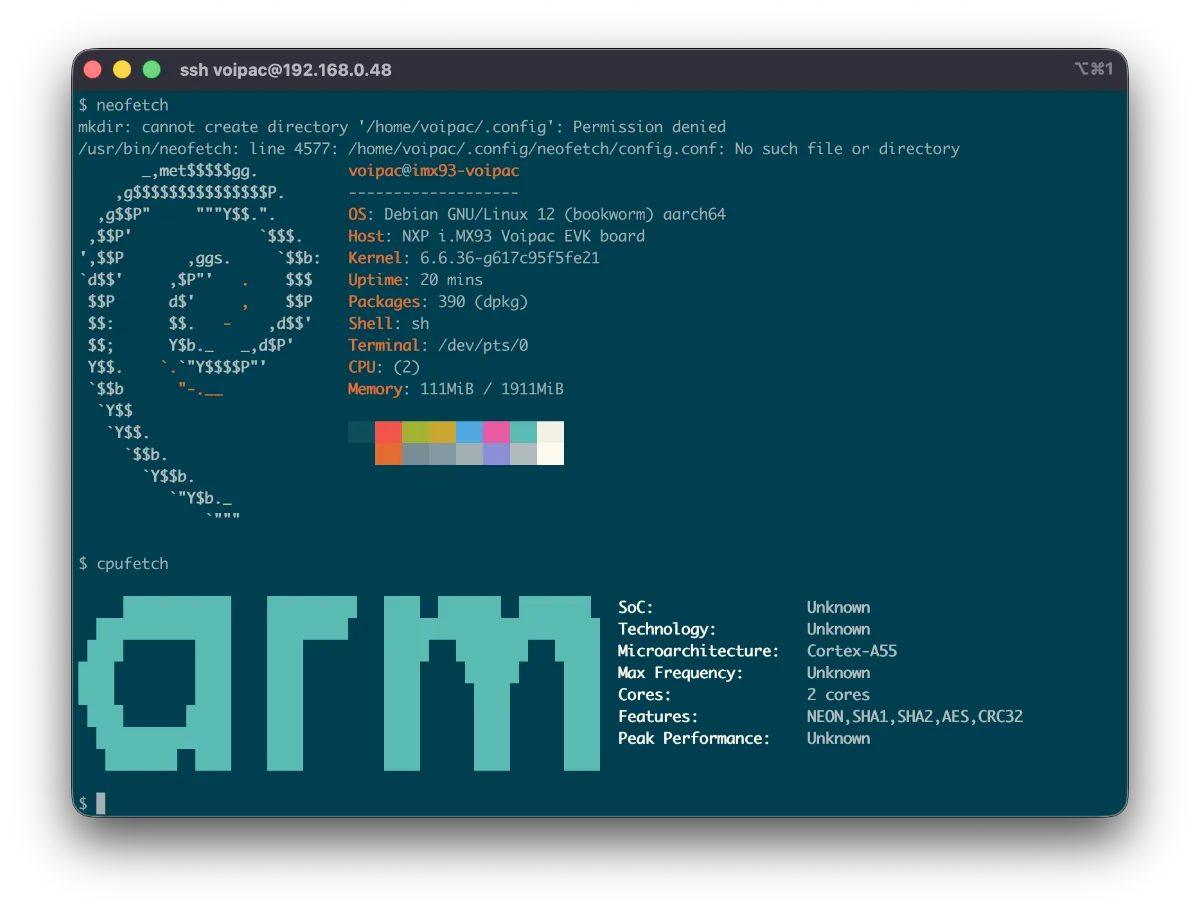
Task: Click the ⌥⌘1 shortcut indicator in title bar
Action: 1093,69
